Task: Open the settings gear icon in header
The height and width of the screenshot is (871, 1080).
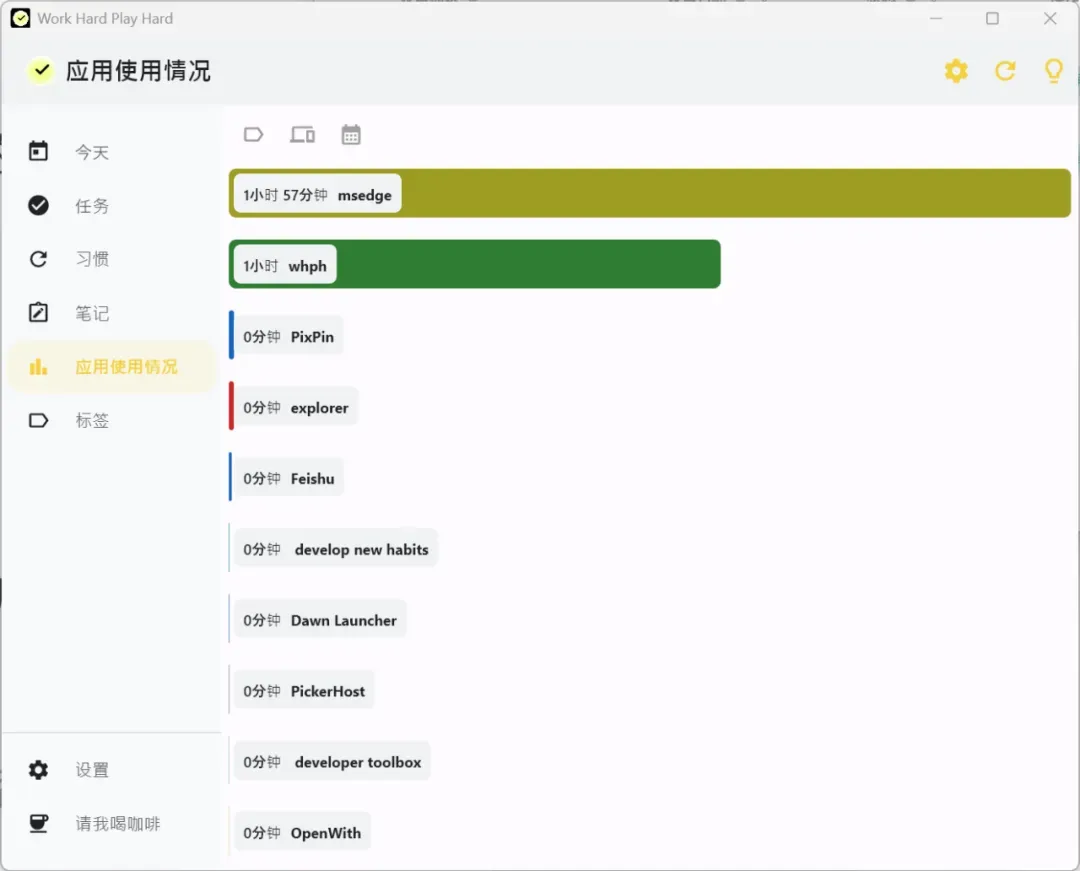Action: coord(956,71)
